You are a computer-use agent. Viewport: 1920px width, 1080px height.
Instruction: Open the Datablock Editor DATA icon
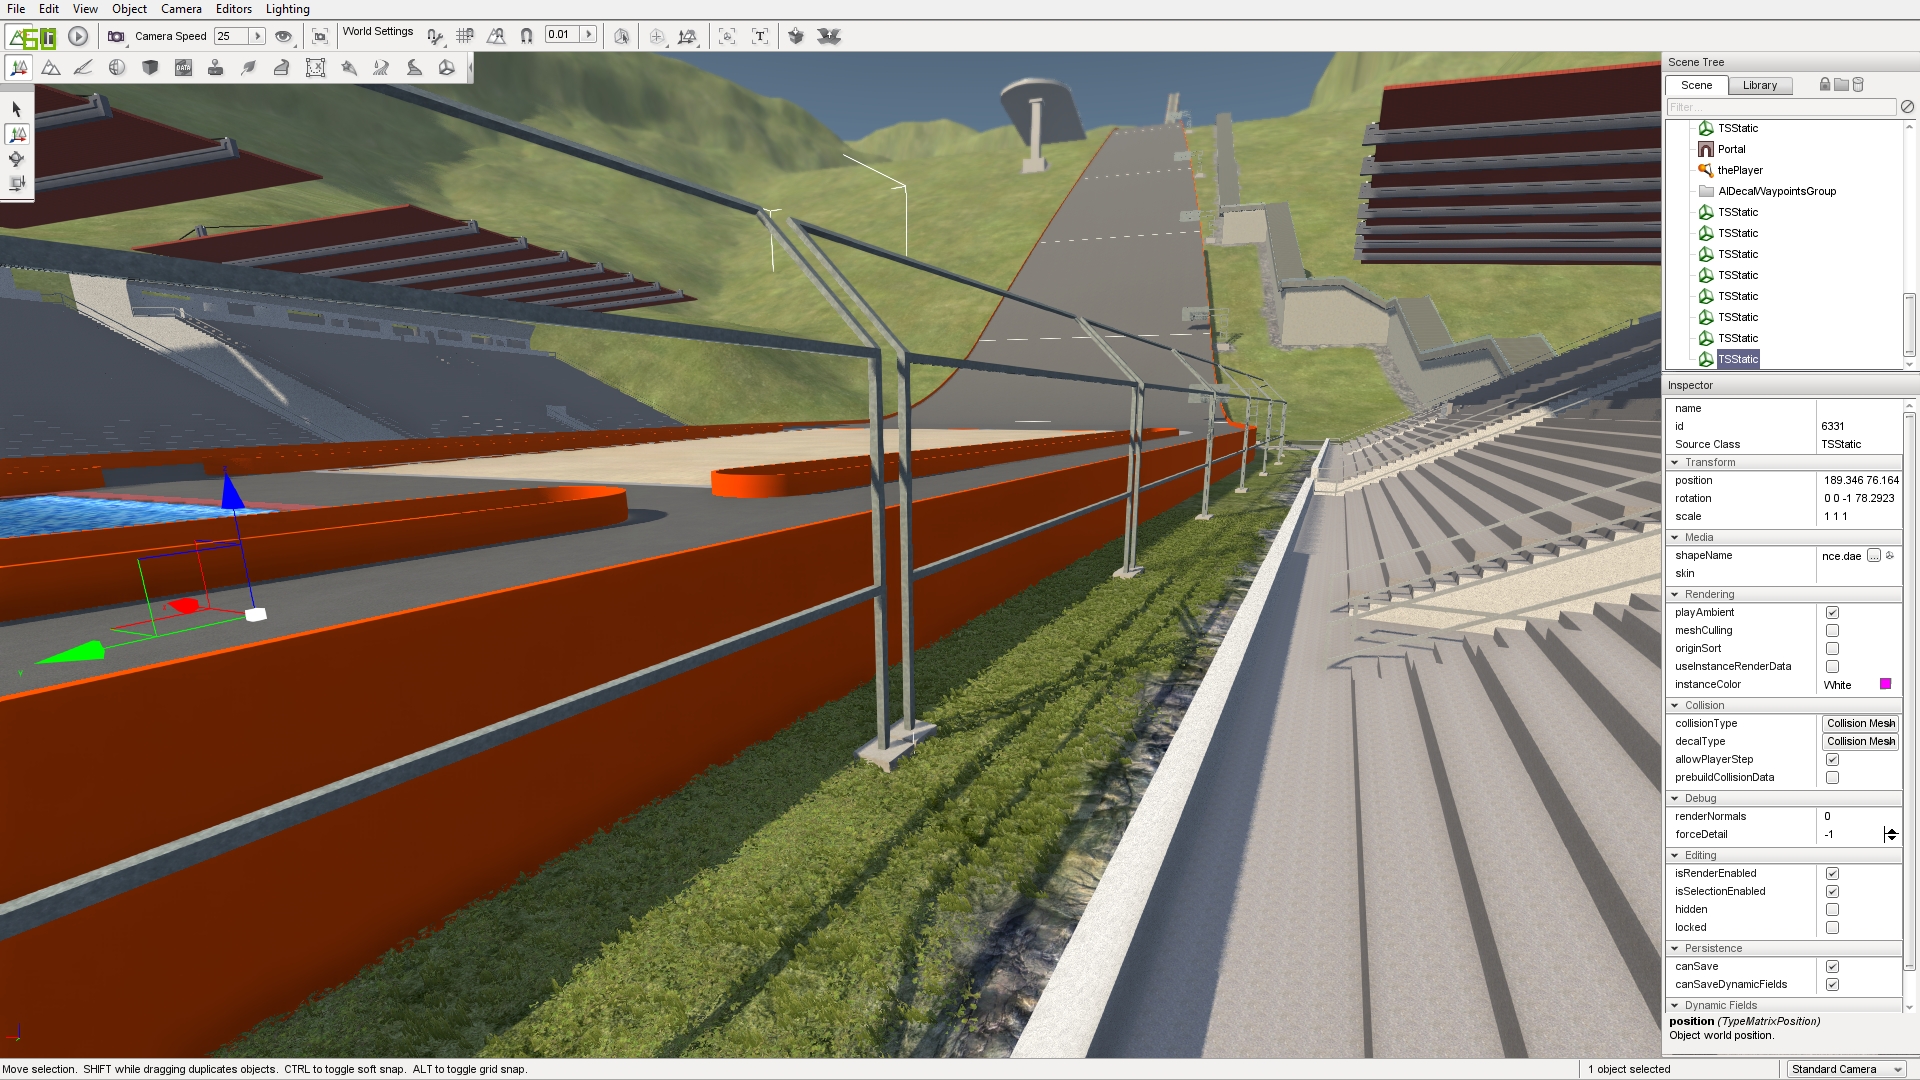click(183, 68)
